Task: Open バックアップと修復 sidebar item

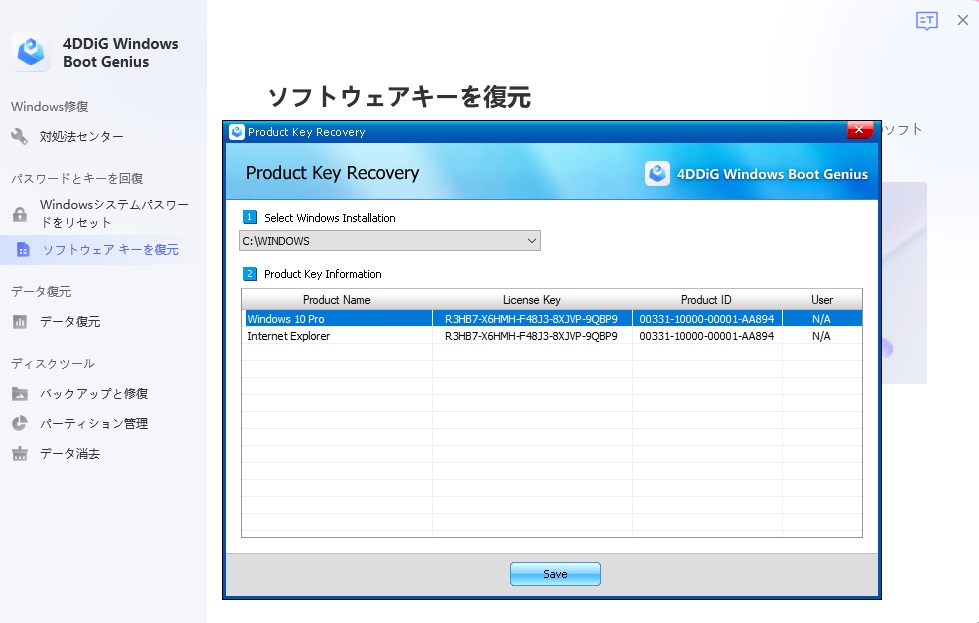Action: coord(94,394)
